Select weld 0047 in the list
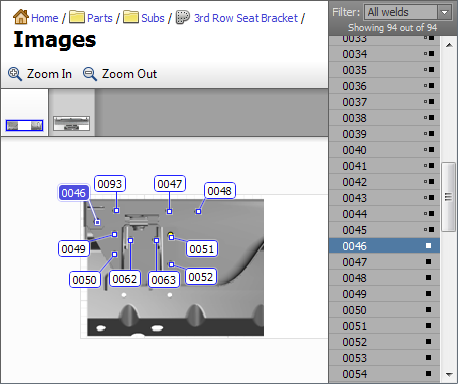 click(x=384, y=262)
